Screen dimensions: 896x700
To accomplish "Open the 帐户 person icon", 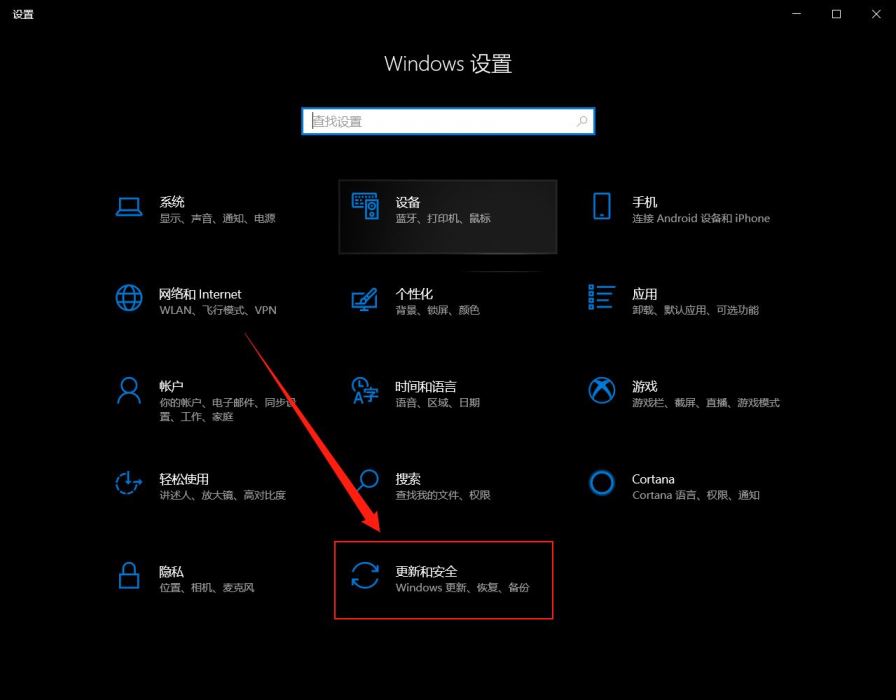I will point(129,391).
